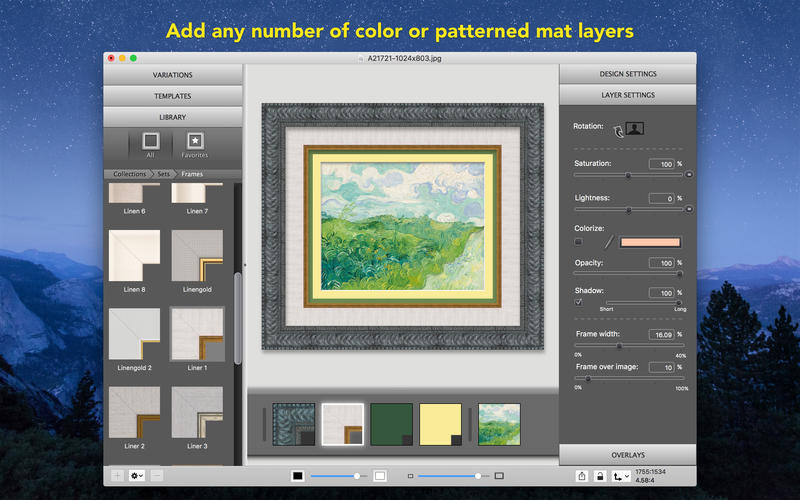Pick the colorize eyedropper tool
800x500 pixels.
pos(606,242)
